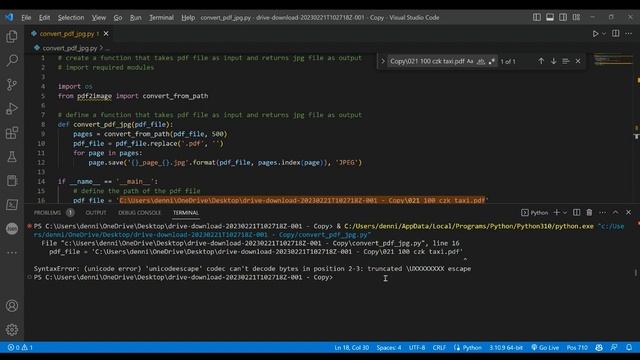
Task: Open terminal panel more actions ellipsis
Action: (602, 212)
